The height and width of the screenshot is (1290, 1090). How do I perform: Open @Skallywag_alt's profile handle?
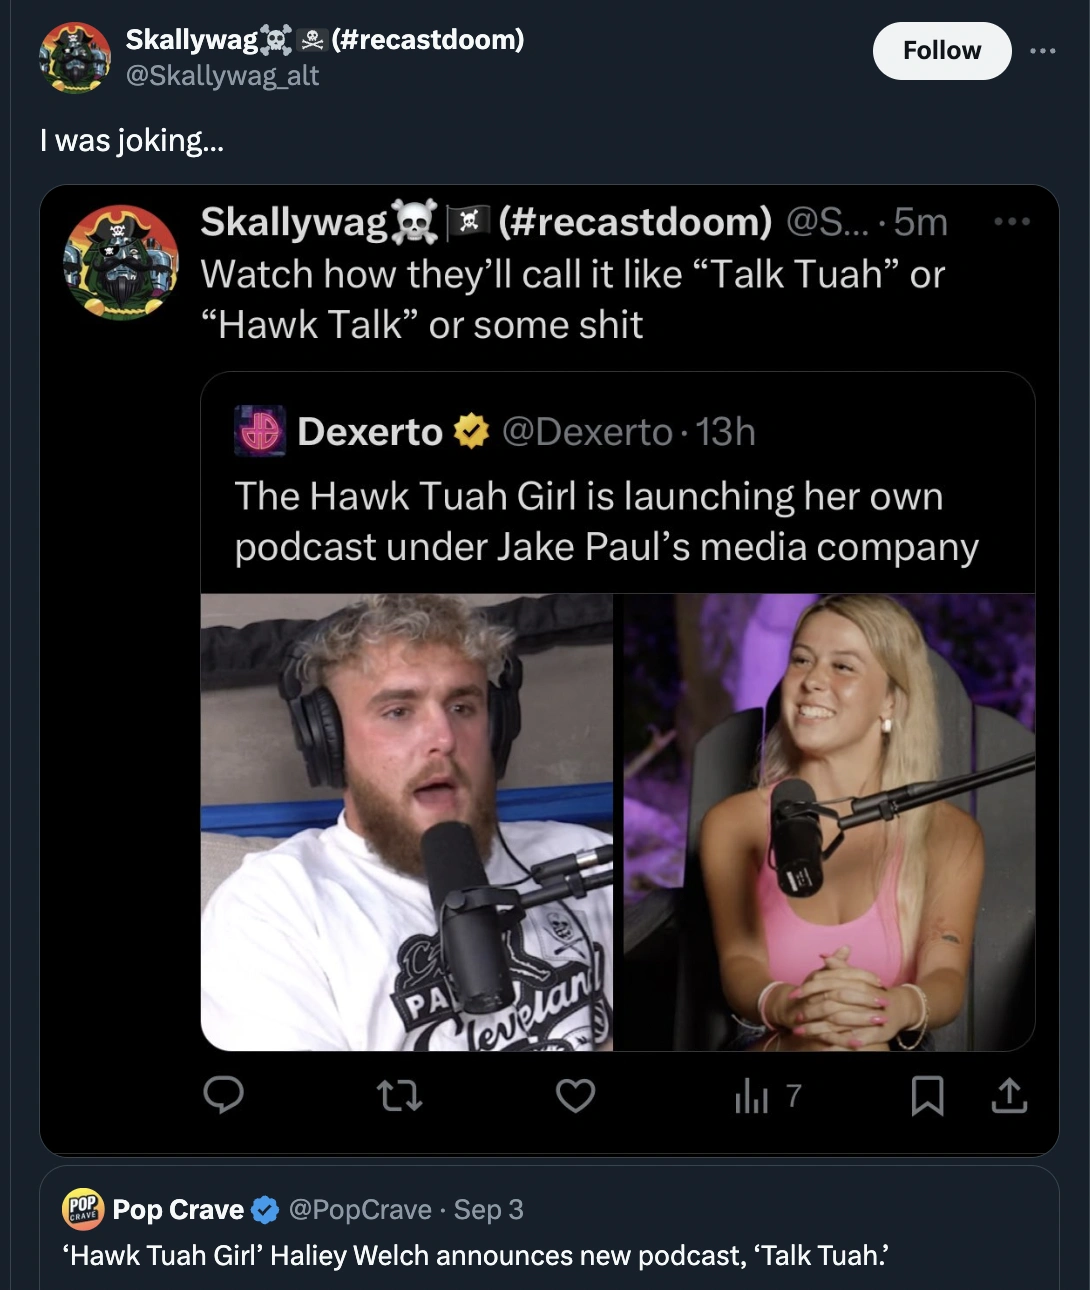click(x=222, y=75)
